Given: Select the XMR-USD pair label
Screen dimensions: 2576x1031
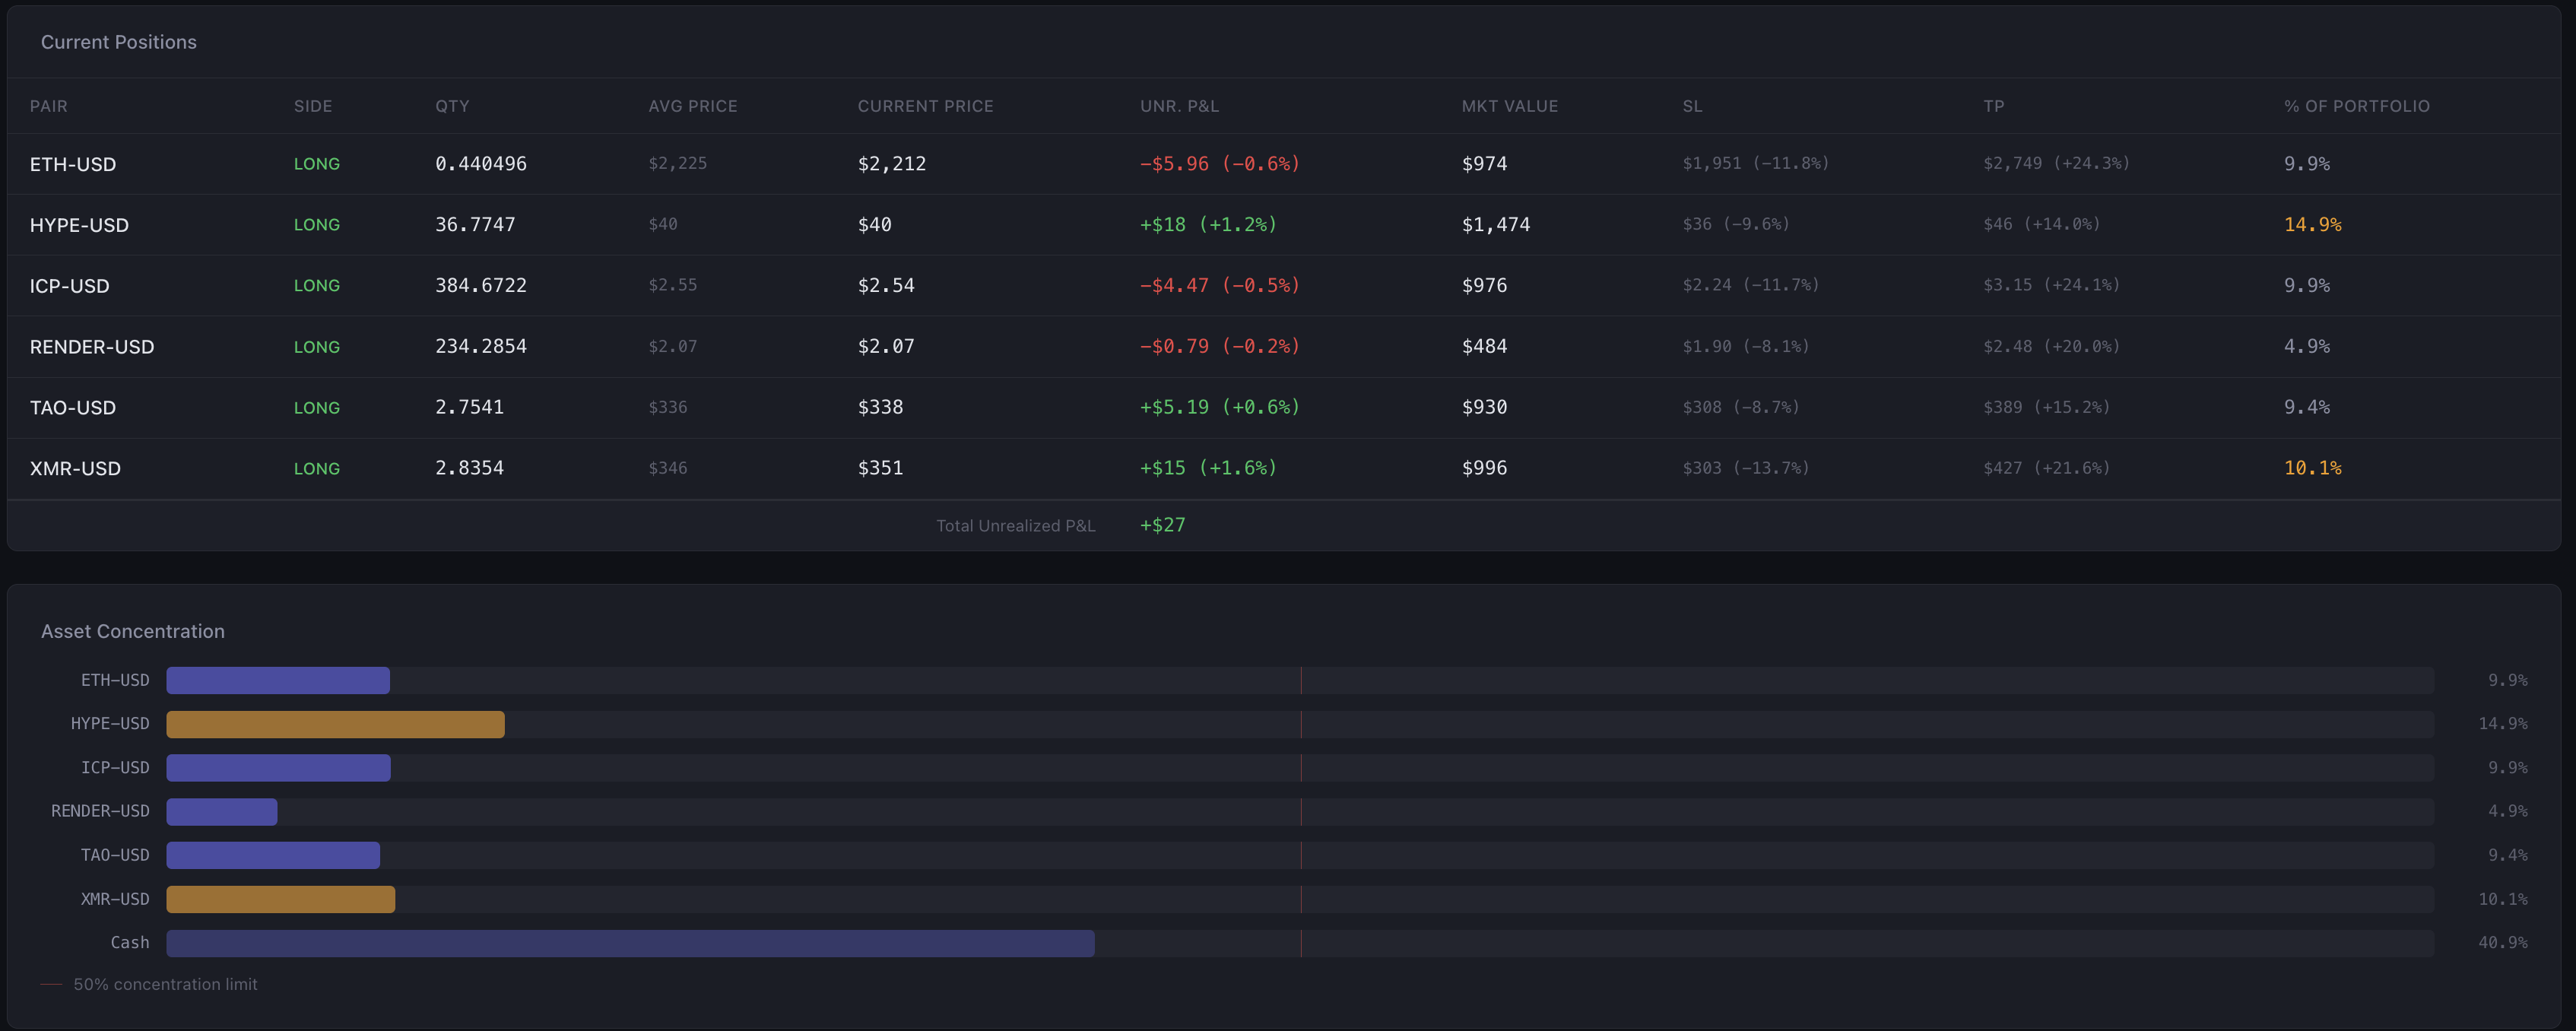Looking at the screenshot, I should (x=75, y=468).
